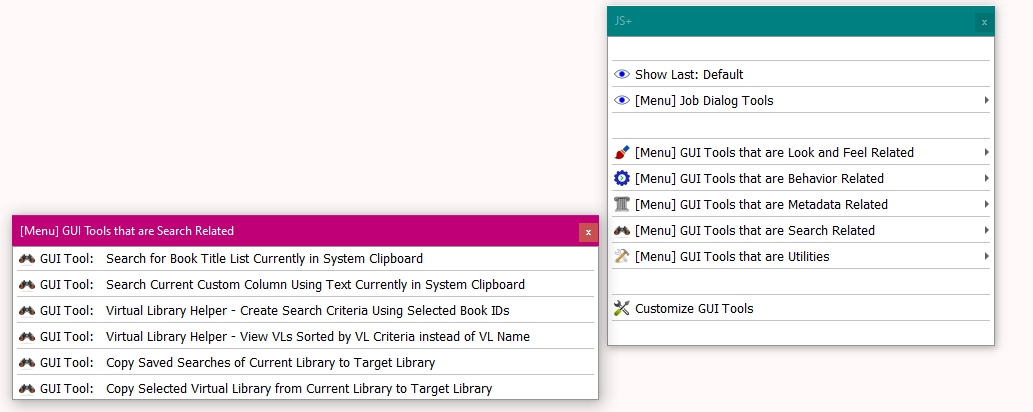Select Copy Saved Searches of Current Library

[x=270, y=363]
